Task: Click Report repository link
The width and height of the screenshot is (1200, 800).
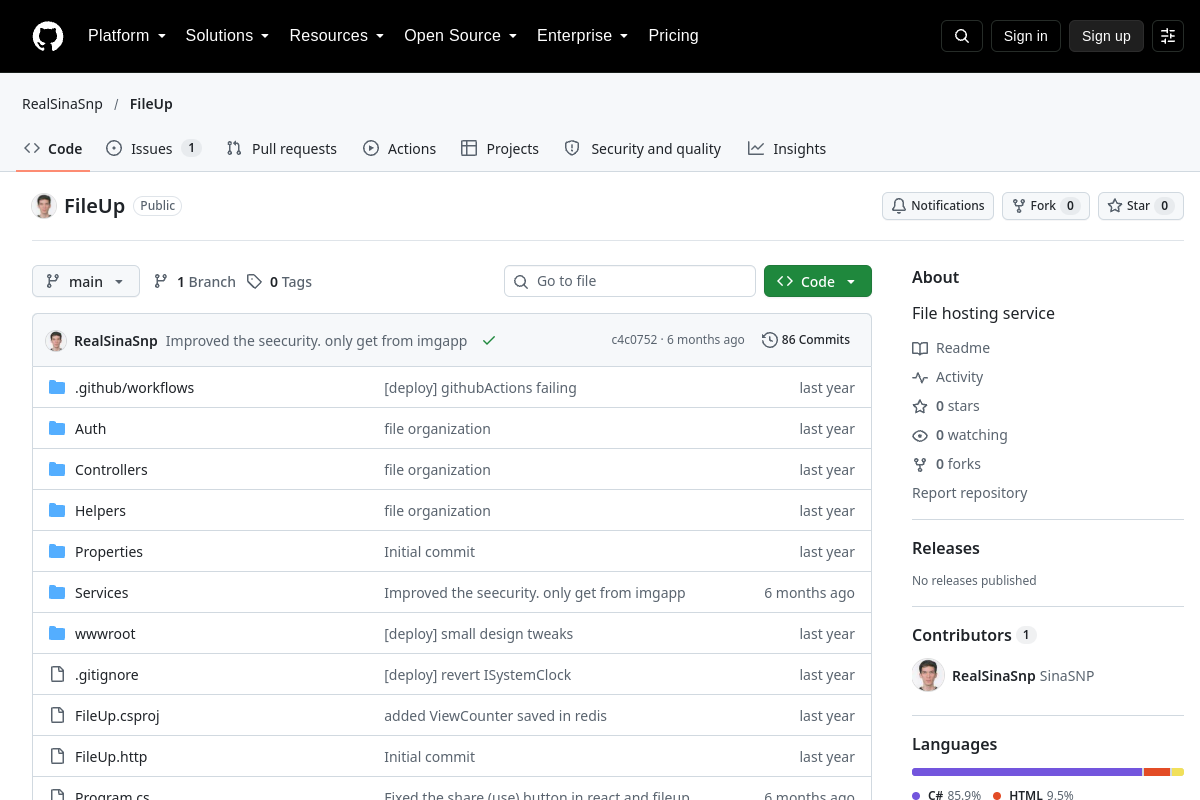Action: point(970,493)
